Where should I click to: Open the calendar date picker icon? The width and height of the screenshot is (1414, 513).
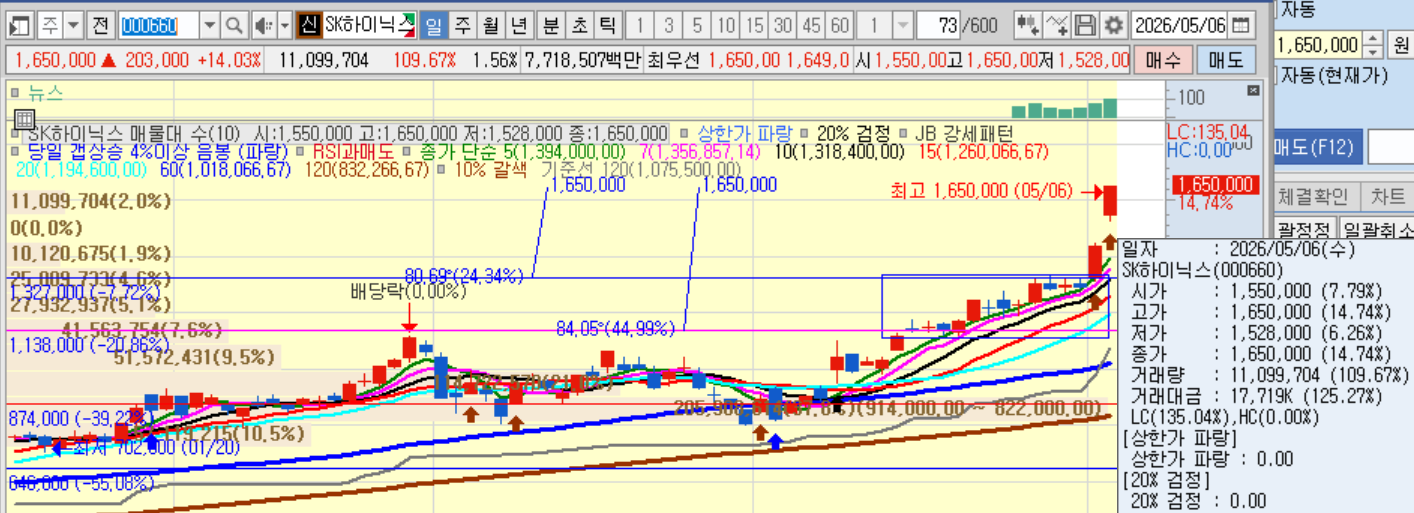(x=1241, y=25)
